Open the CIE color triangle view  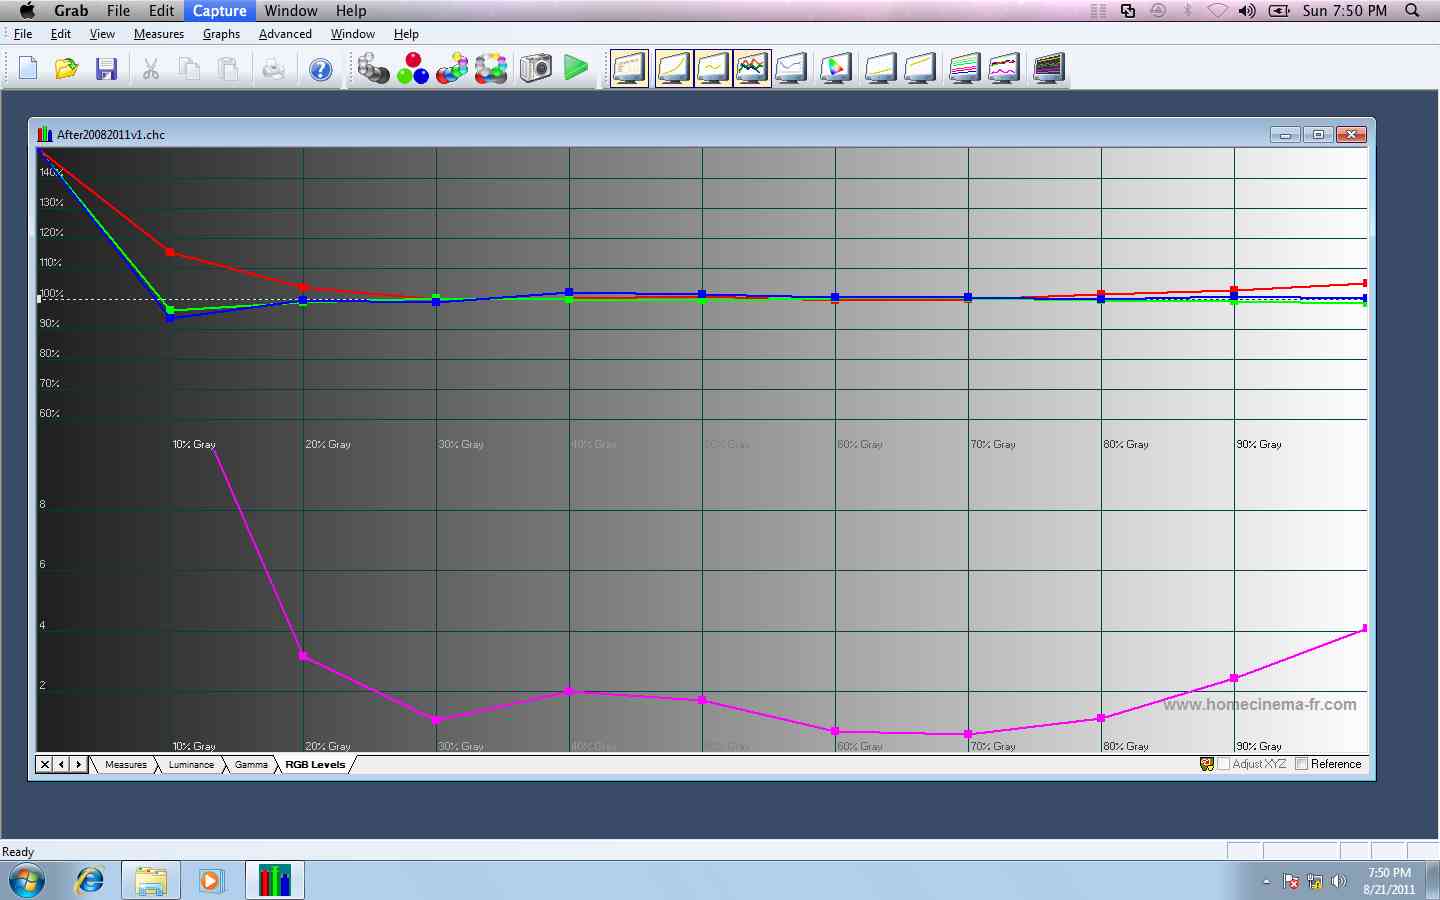click(x=836, y=68)
